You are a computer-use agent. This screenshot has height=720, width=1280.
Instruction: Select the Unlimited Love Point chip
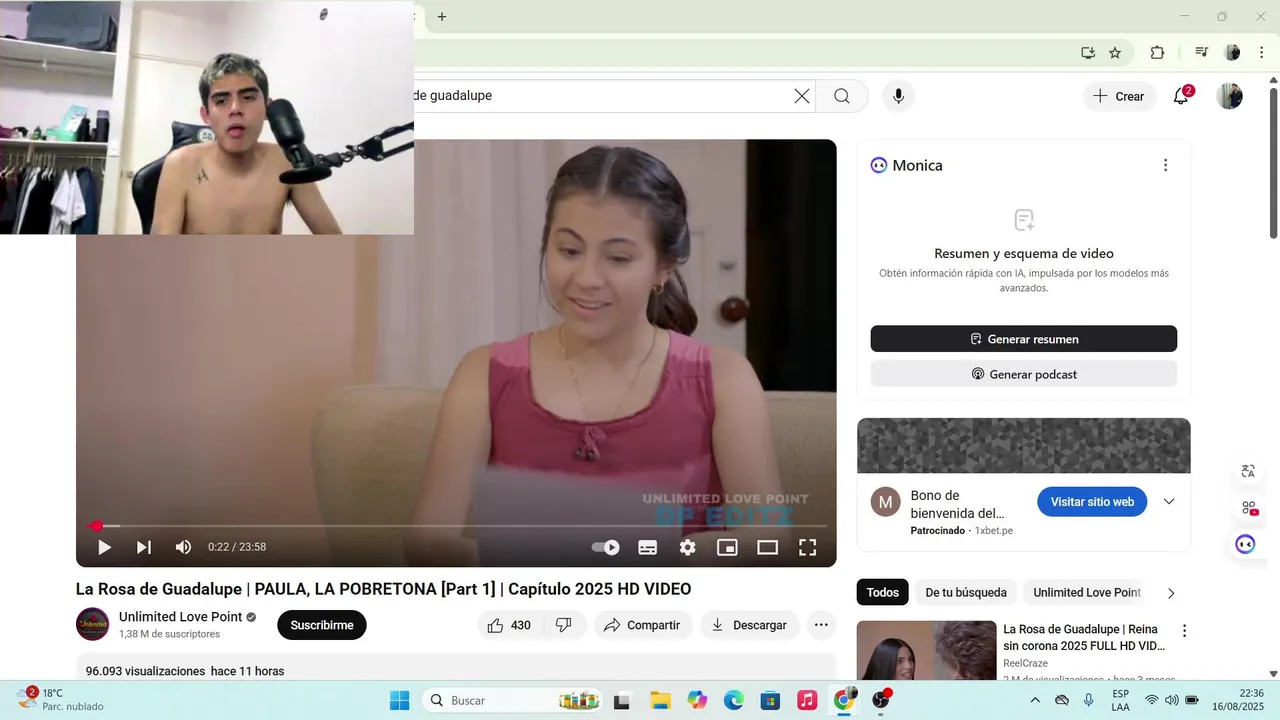coord(1087,592)
